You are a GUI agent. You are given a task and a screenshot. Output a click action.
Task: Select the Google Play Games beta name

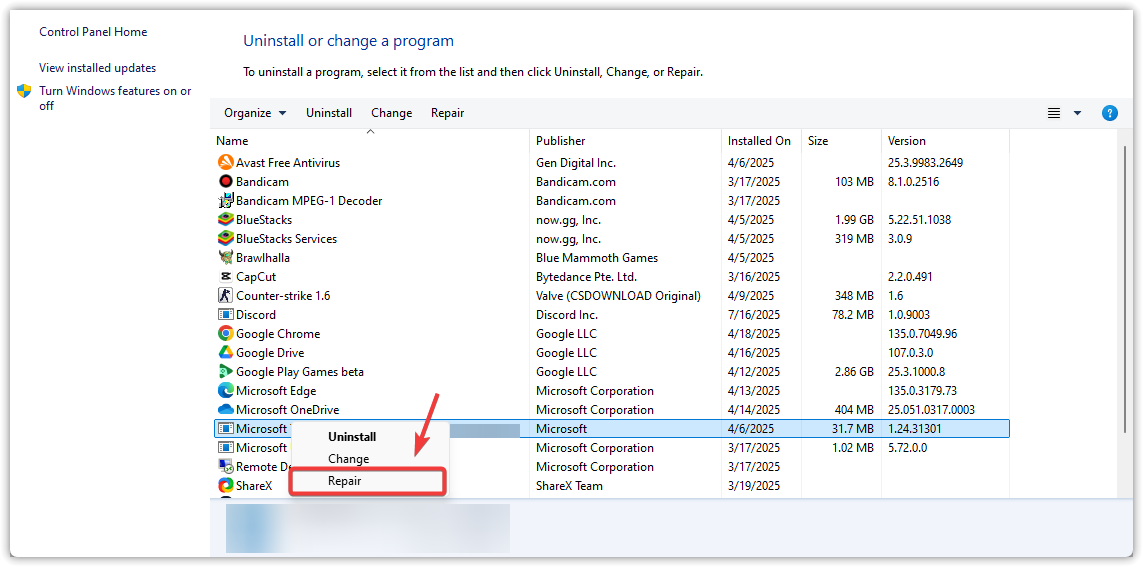tap(300, 371)
